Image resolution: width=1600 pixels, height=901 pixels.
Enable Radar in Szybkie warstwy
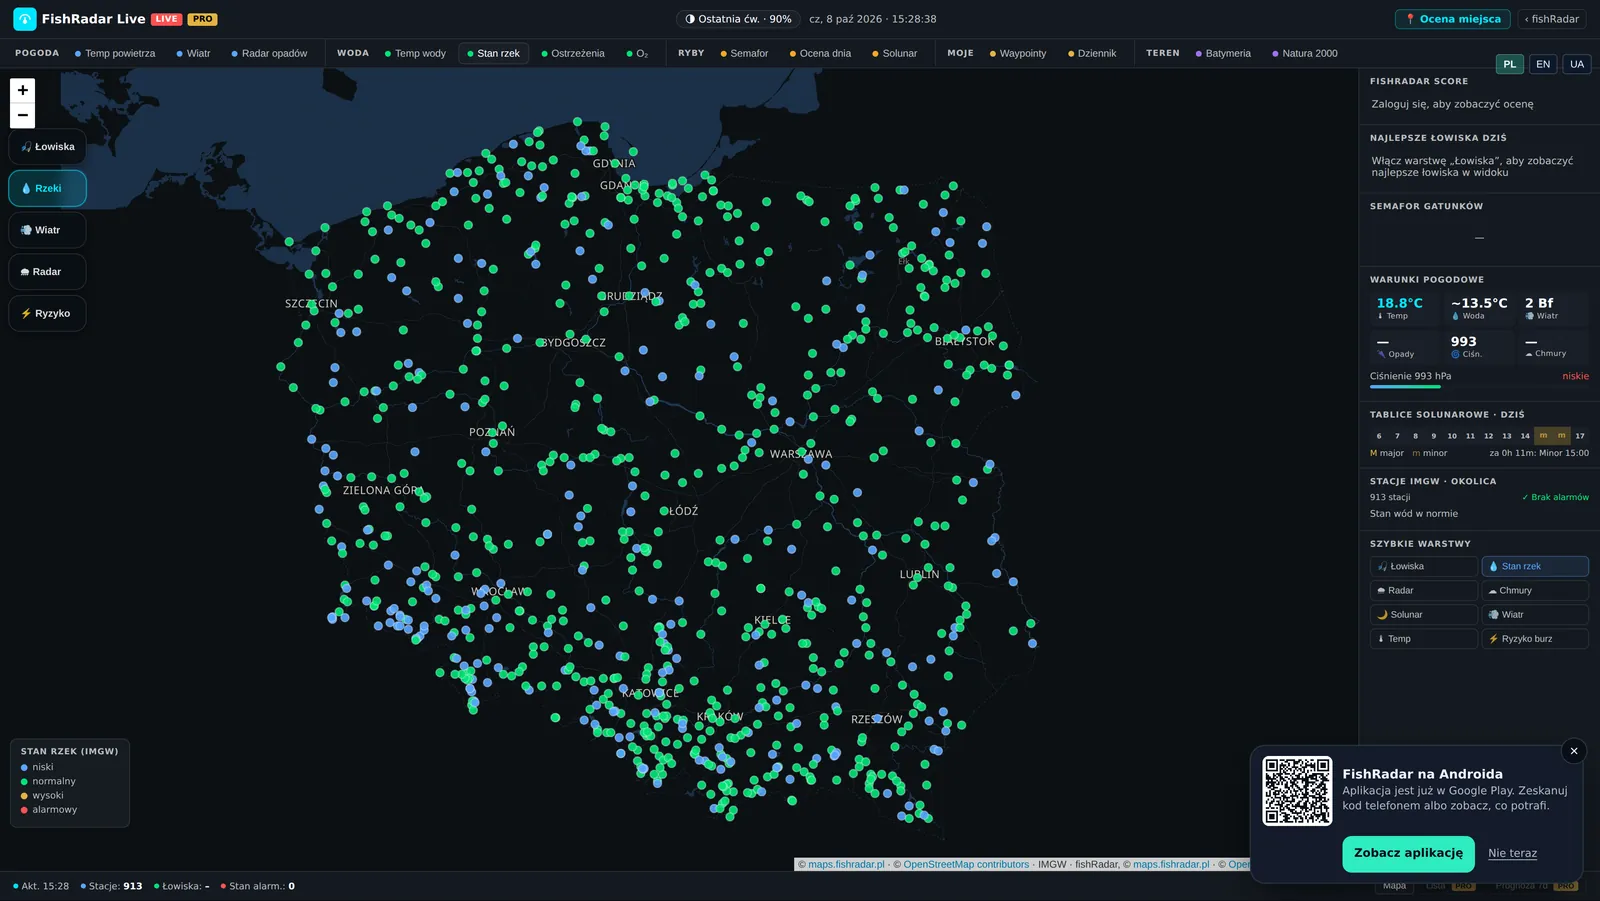[x=1423, y=591]
